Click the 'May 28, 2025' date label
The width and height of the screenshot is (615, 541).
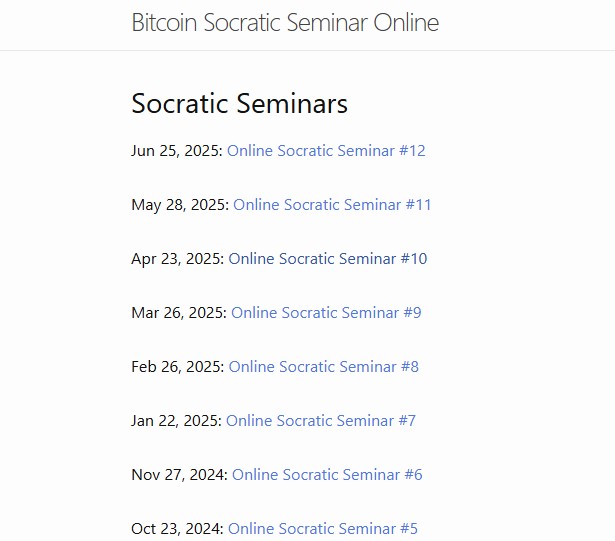[x=179, y=205]
